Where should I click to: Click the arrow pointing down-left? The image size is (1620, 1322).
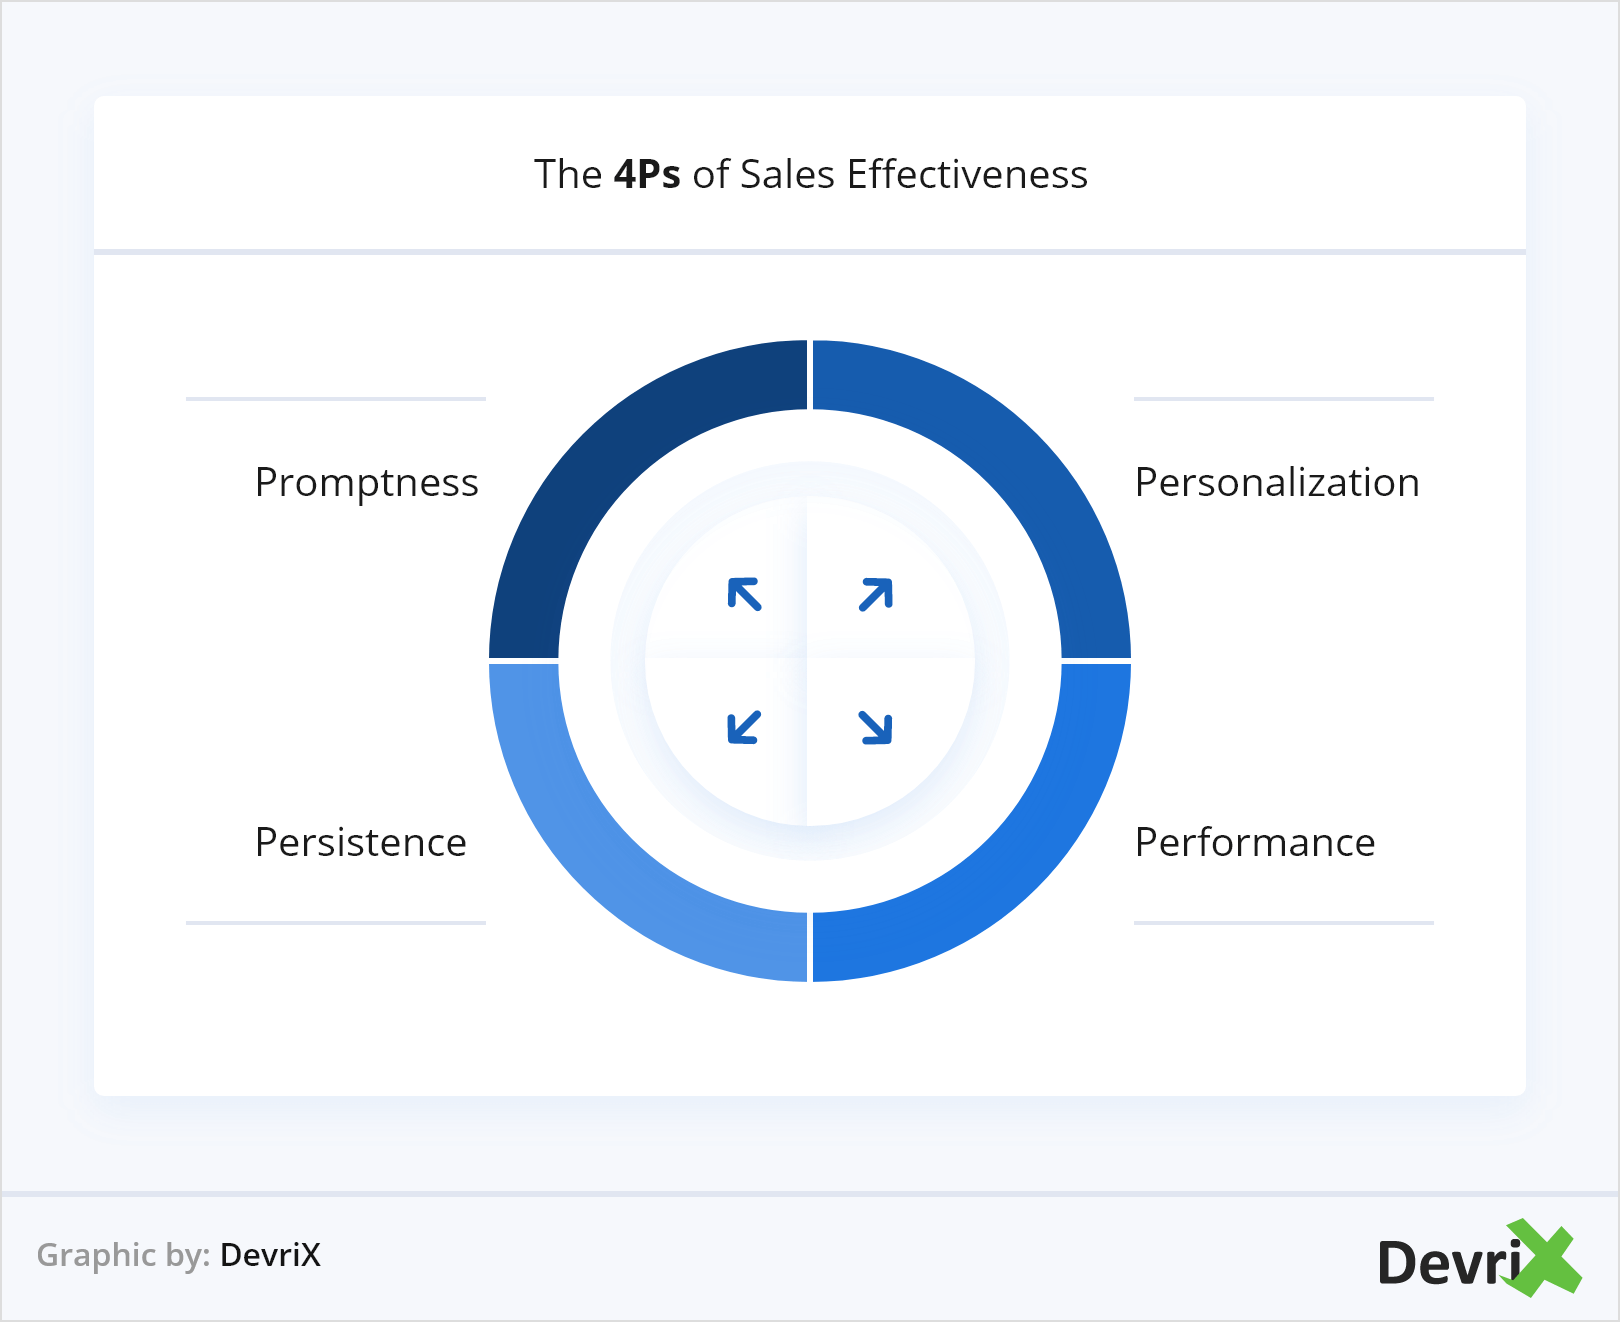pyautogui.click(x=745, y=727)
